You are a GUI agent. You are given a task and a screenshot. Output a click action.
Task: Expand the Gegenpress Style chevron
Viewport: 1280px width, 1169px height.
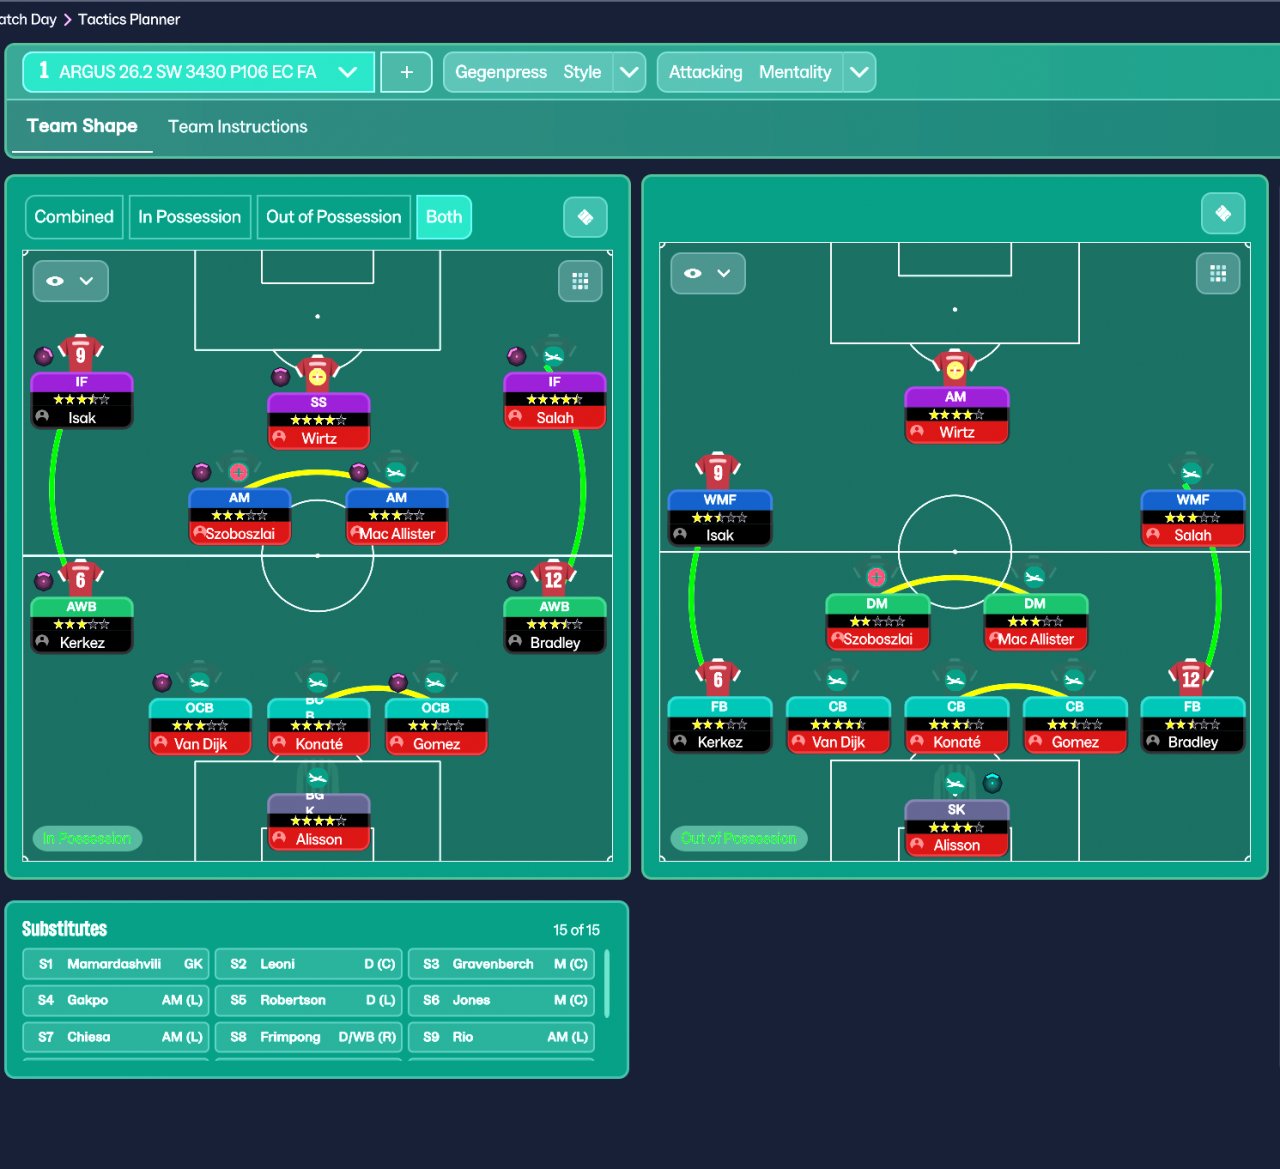(629, 72)
